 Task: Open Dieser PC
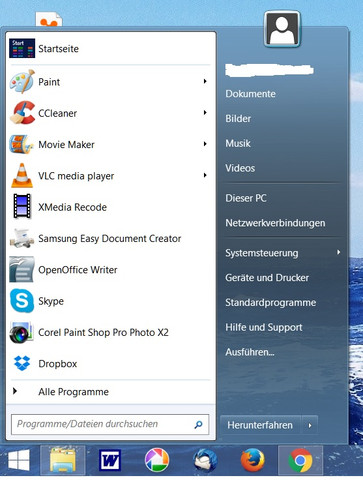pyautogui.click(x=246, y=198)
